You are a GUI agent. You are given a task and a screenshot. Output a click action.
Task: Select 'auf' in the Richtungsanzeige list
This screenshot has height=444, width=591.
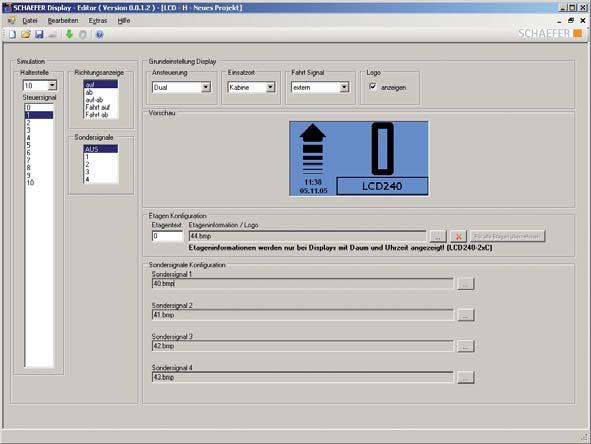101,84
